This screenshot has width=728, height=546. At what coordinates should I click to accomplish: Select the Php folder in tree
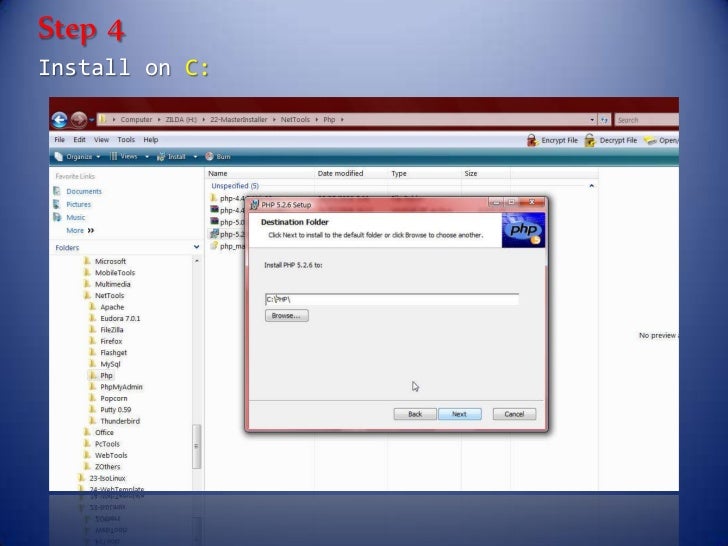(x=106, y=376)
